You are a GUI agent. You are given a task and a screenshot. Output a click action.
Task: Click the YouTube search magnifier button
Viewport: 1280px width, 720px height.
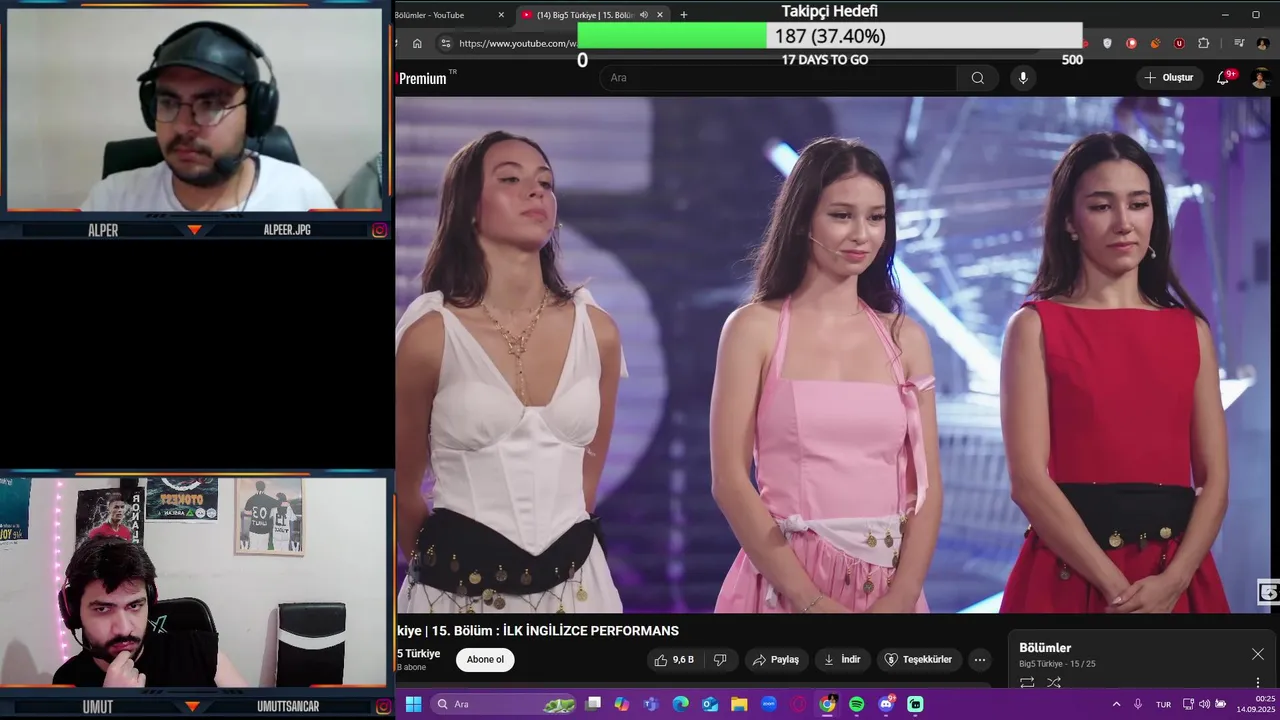(x=977, y=78)
